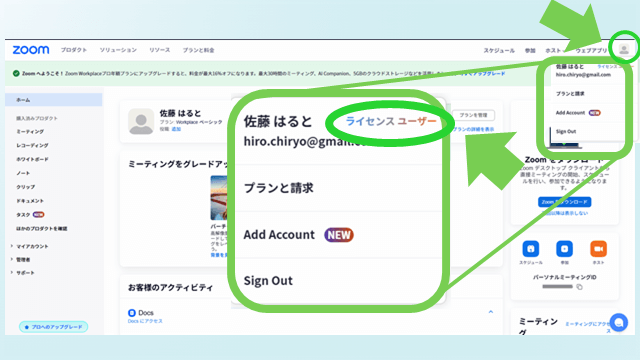Click the Docs にアクセス link

(145, 321)
